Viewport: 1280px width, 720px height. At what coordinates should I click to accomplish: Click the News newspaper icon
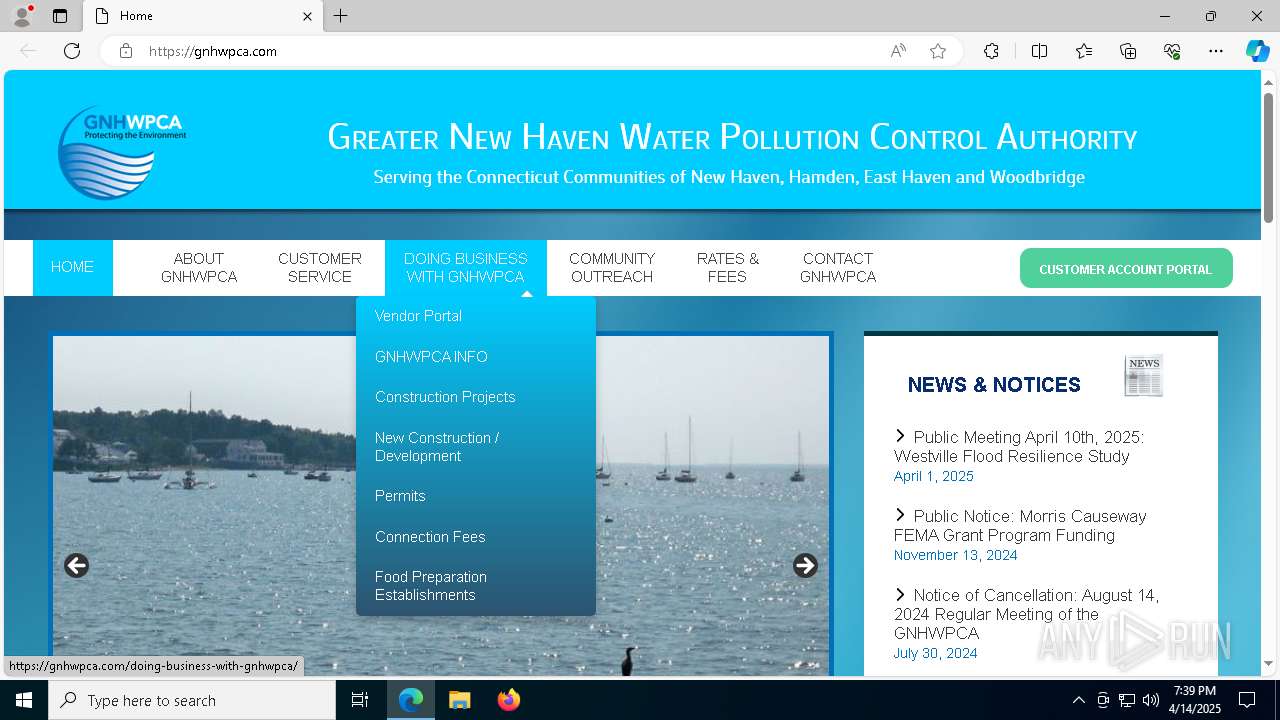tap(1143, 376)
